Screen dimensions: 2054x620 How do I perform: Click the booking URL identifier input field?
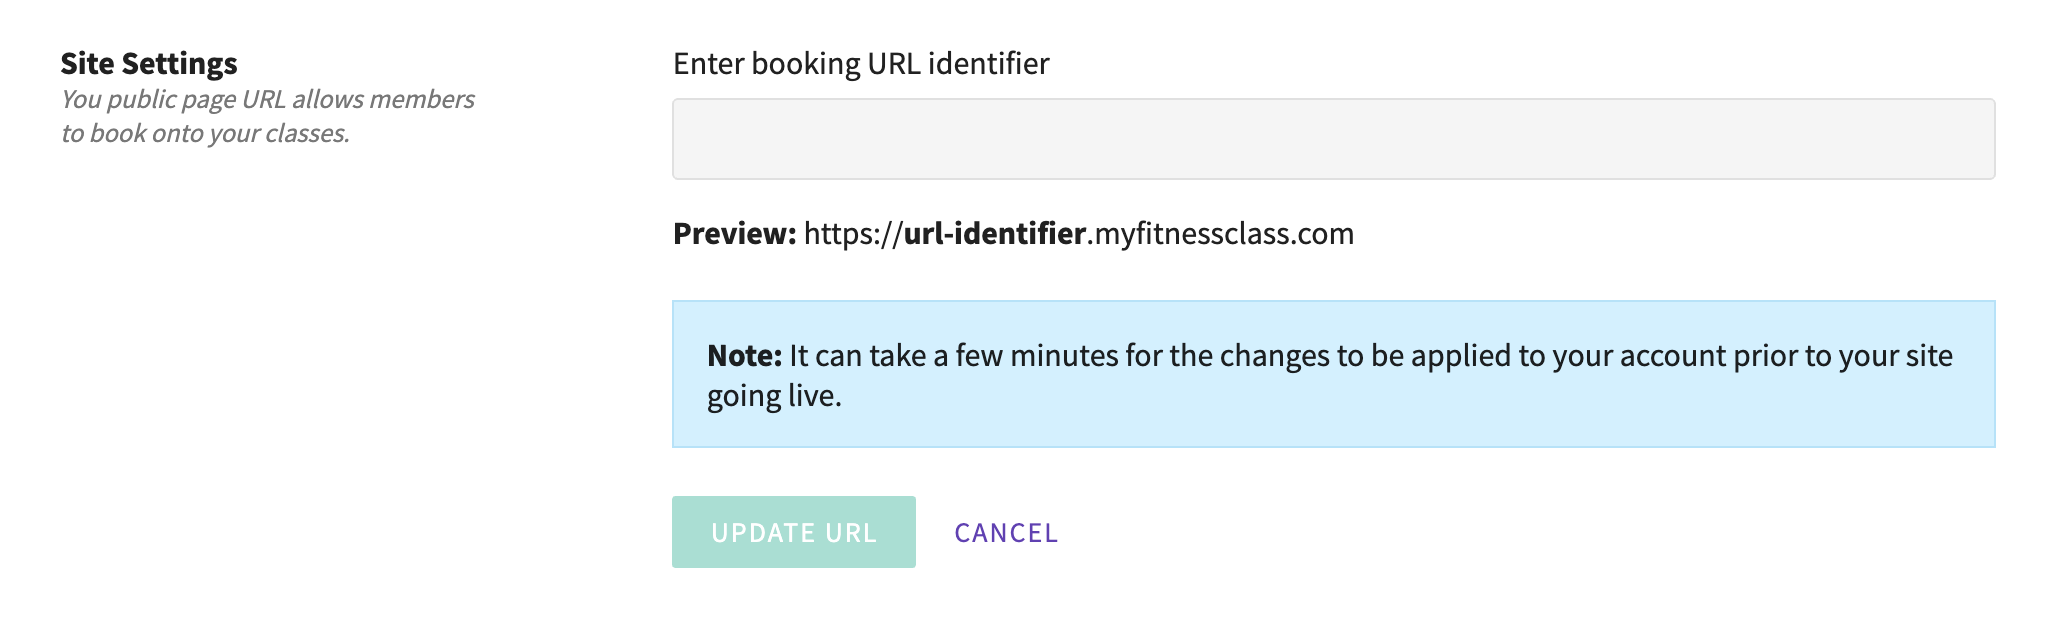tap(1333, 139)
